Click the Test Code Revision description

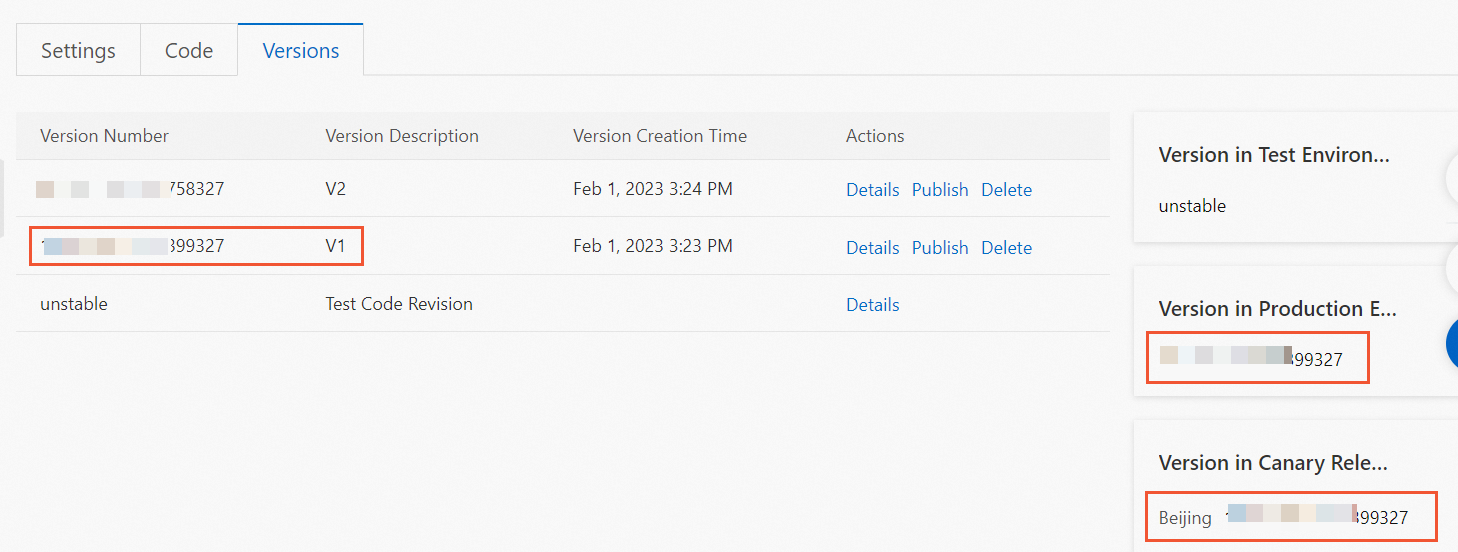(399, 304)
